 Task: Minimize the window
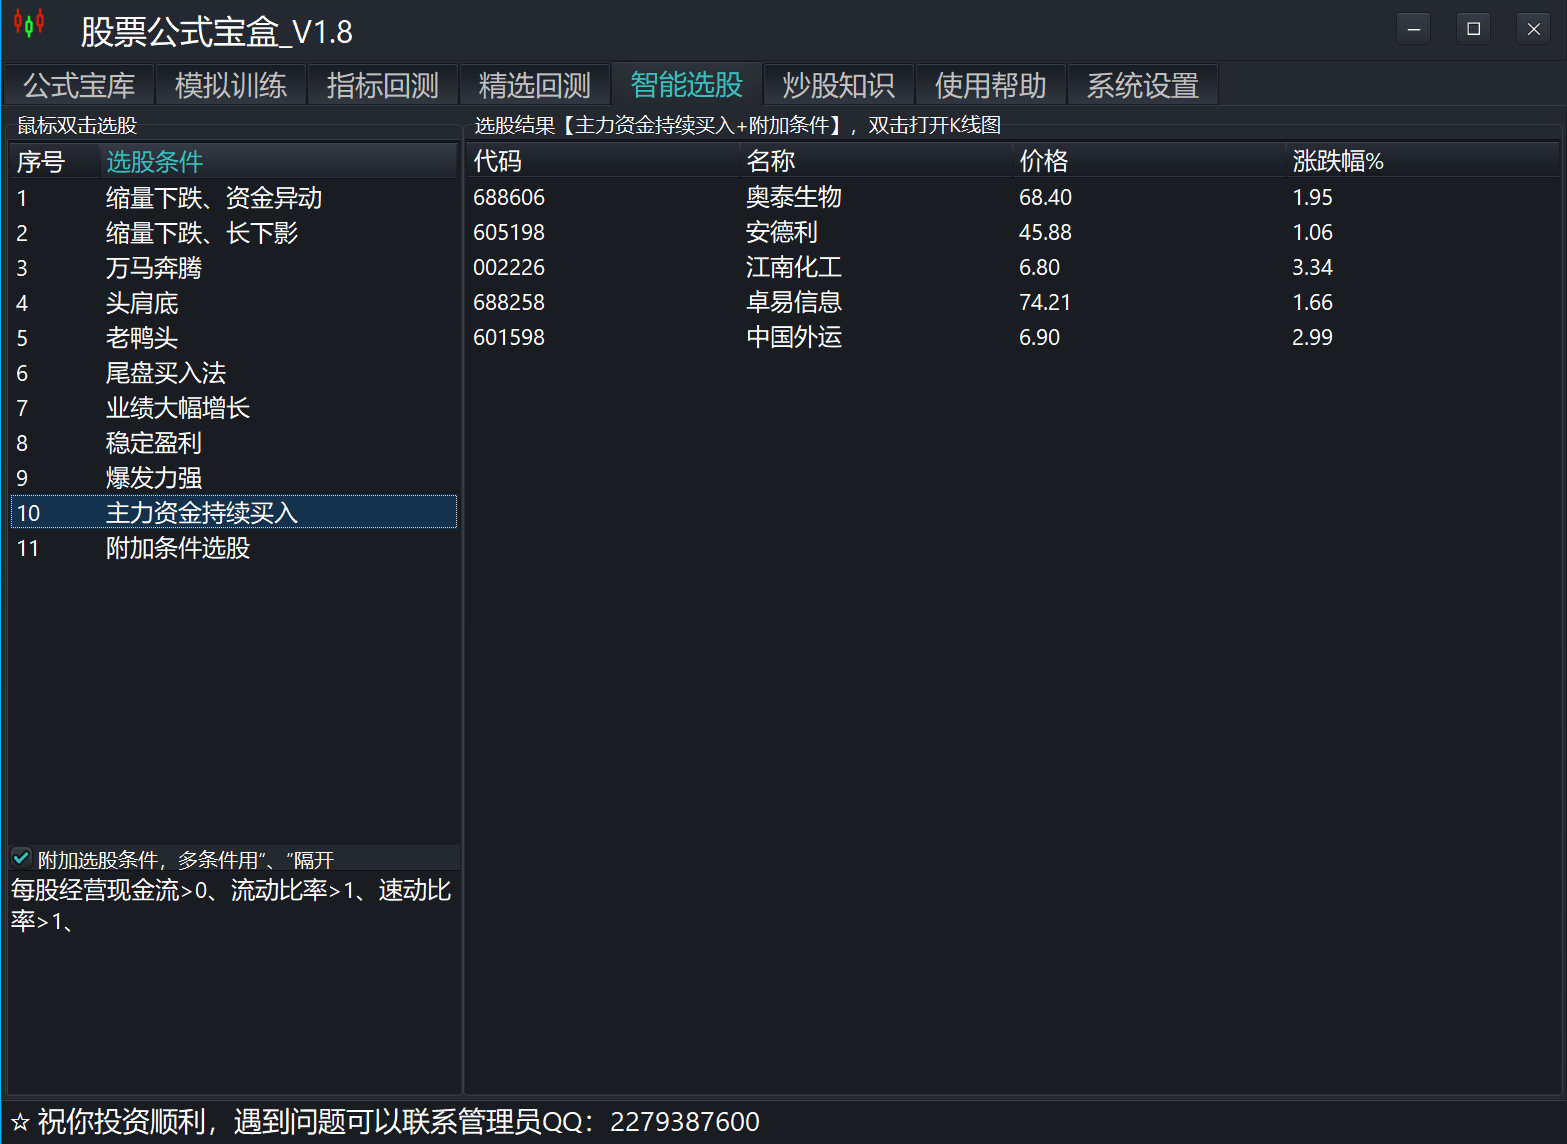tap(1413, 29)
